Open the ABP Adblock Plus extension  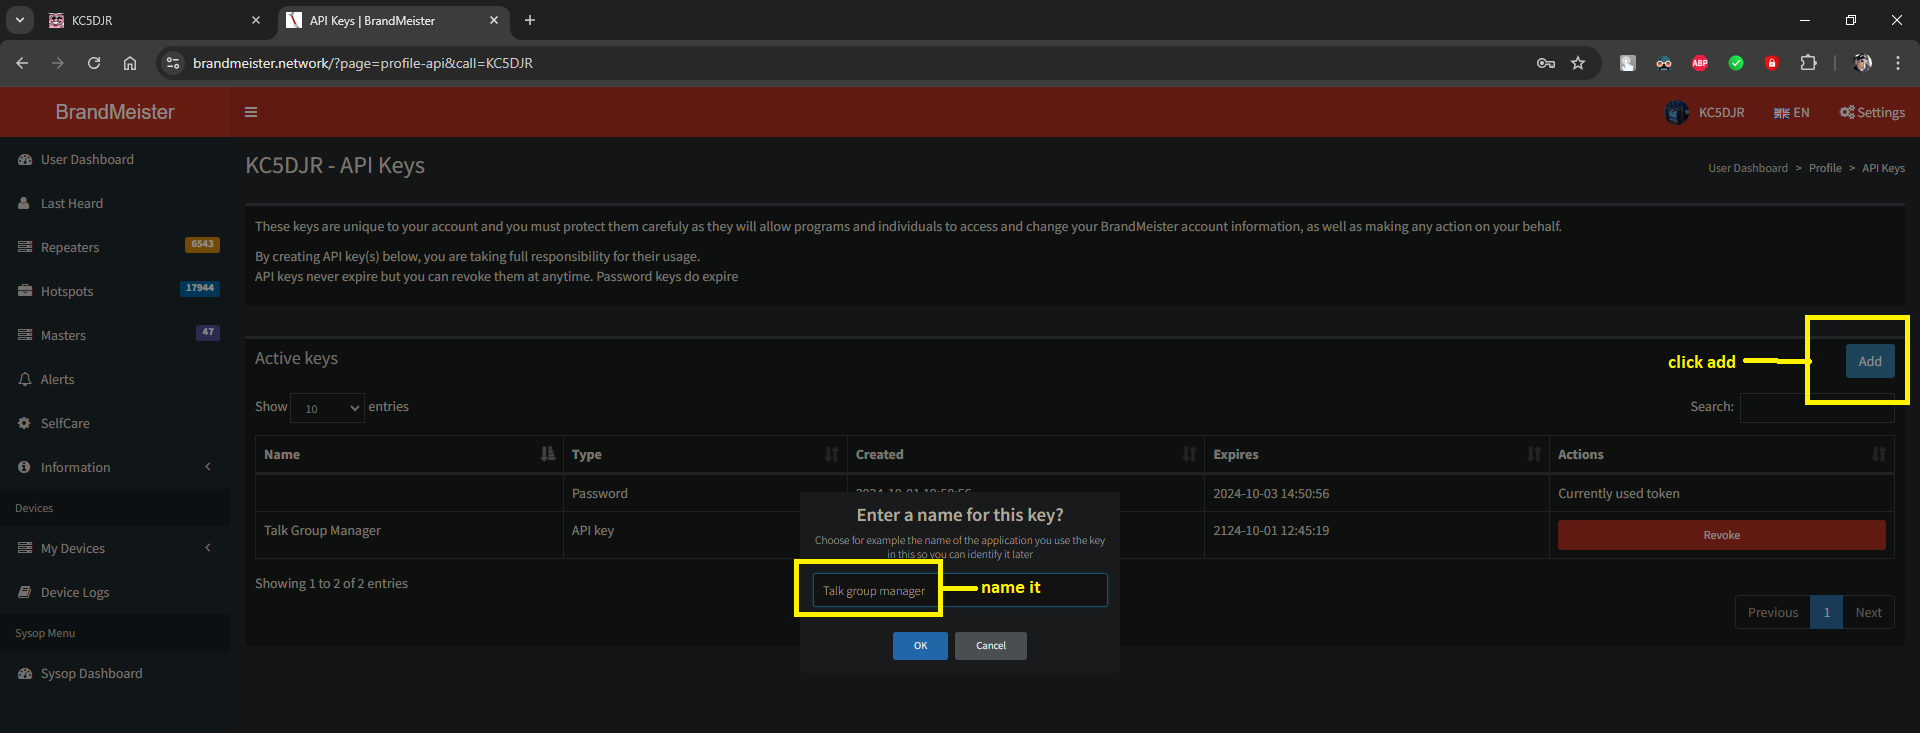point(1700,63)
